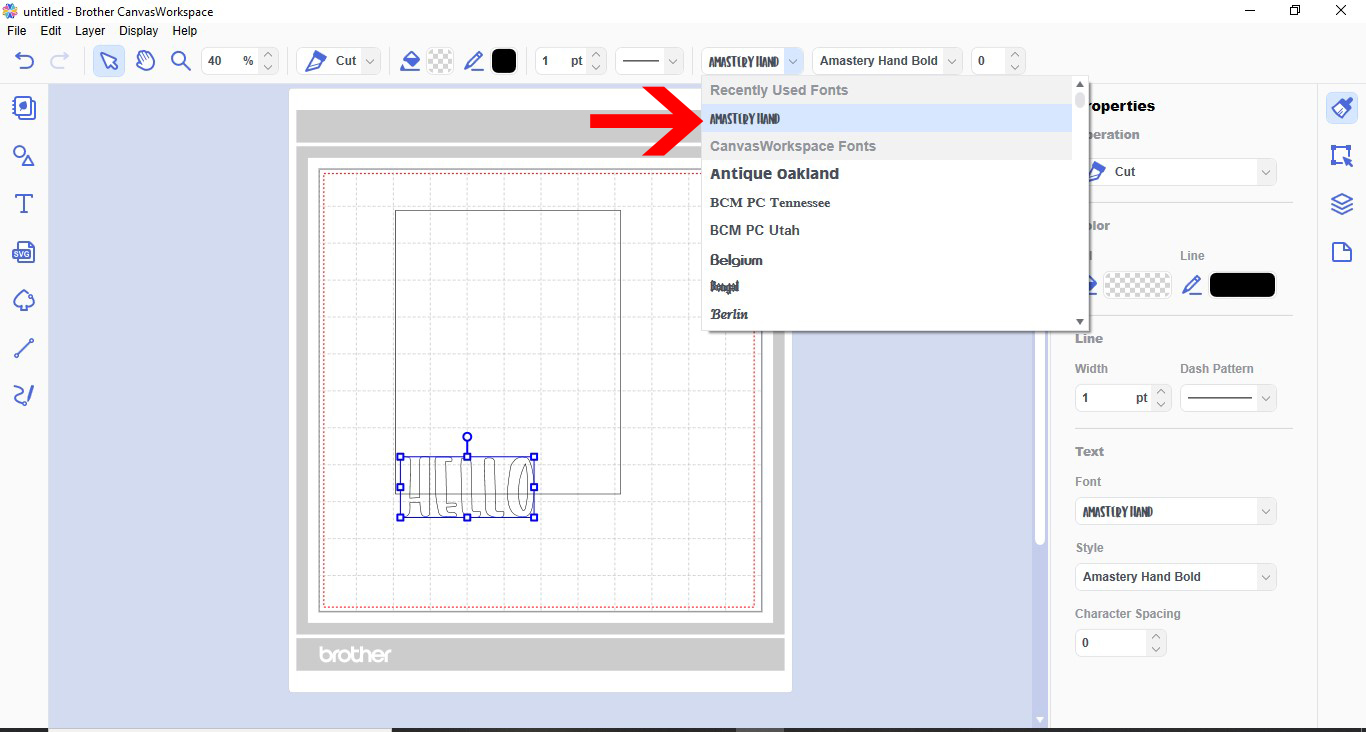Click the toolbar character spacing field
Viewport: 1366px width, 732px height.
[988, 61]
